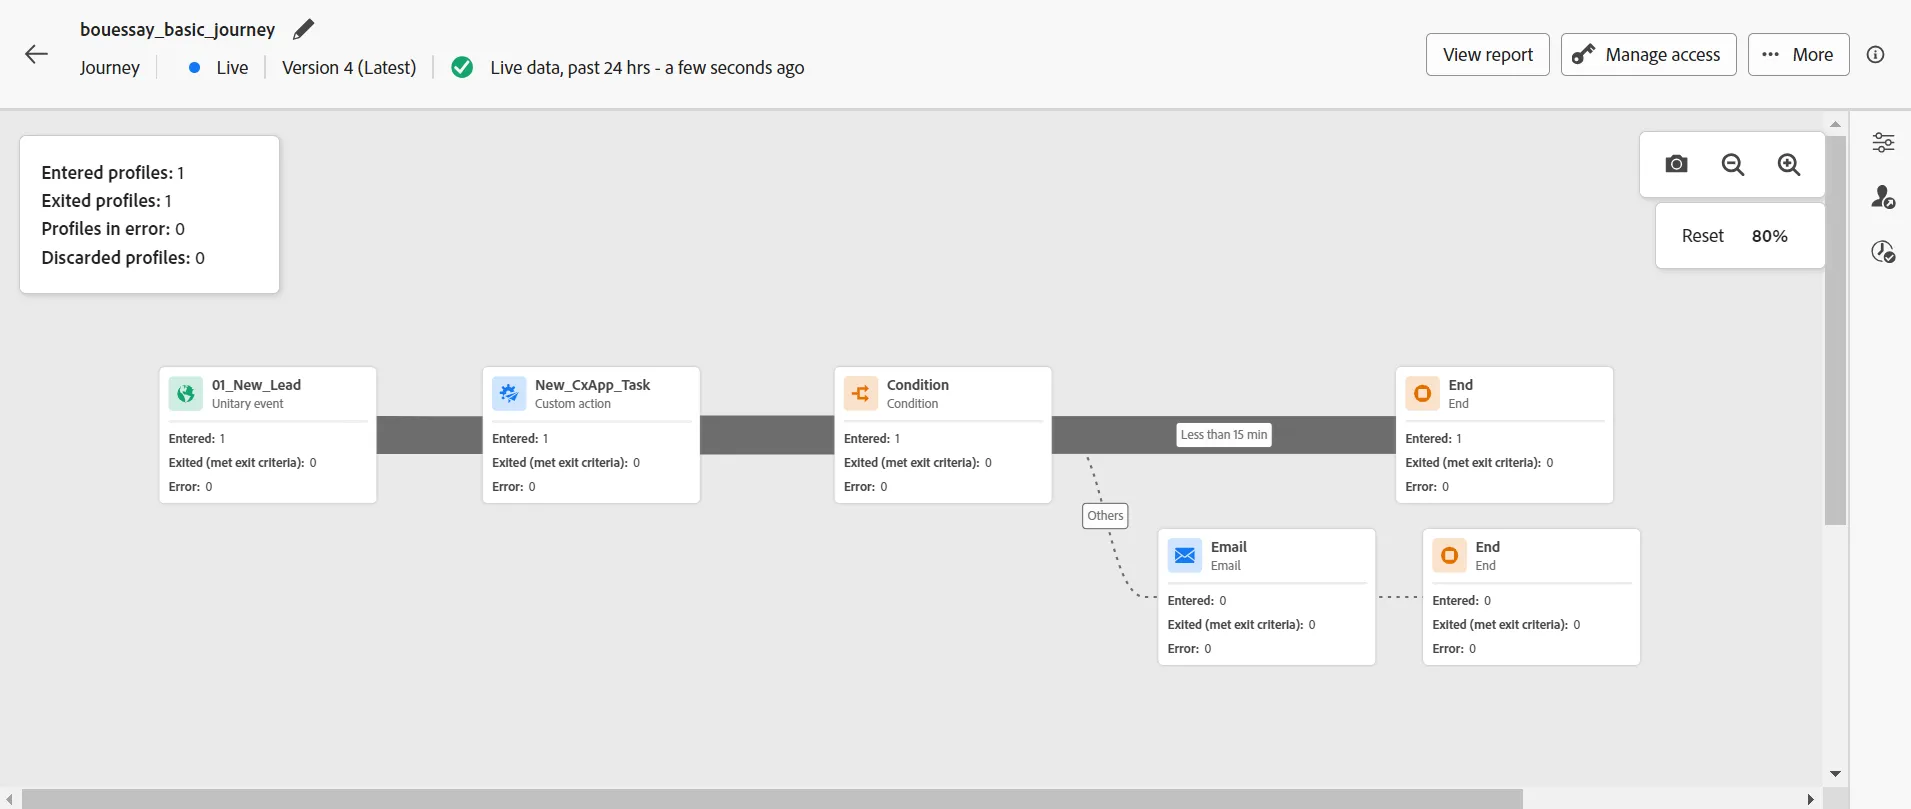Click the 'Profiles in error: 0' statistic

pos(113,229)
